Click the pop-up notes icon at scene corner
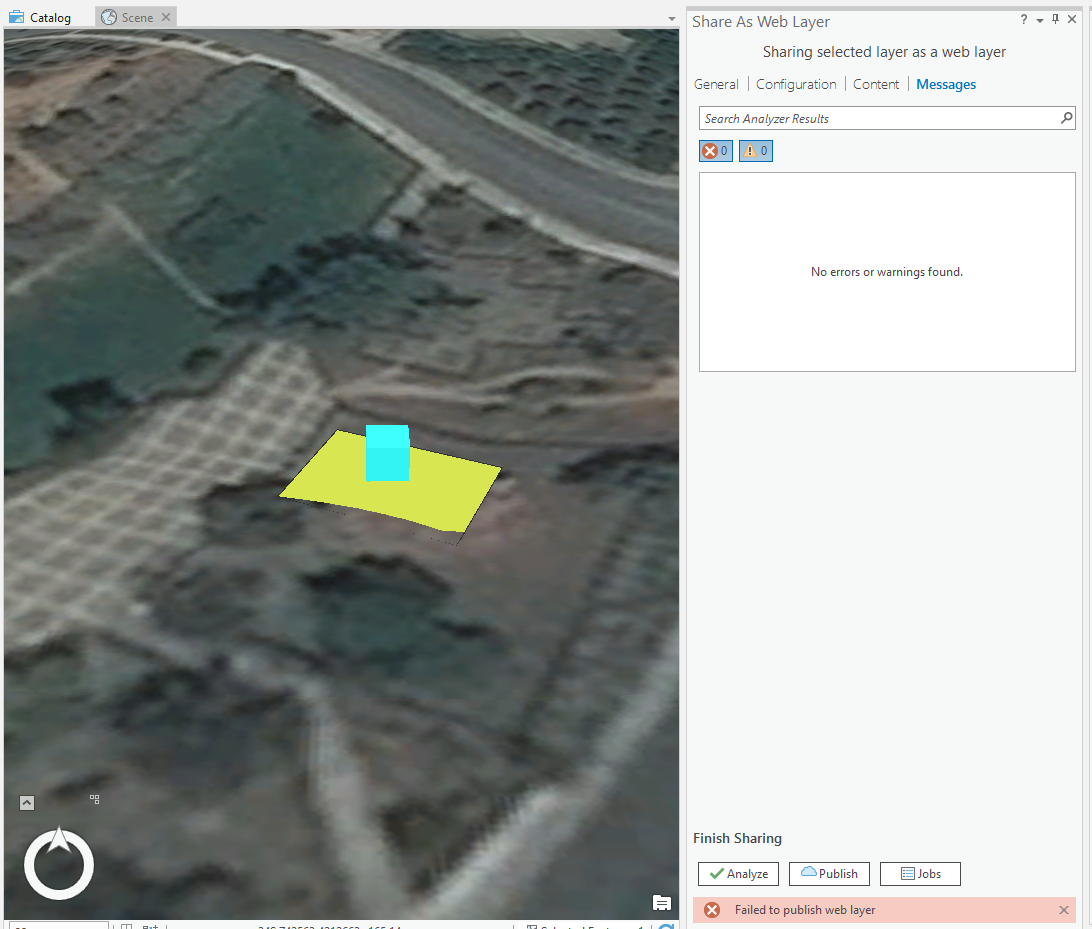Viewport: 1092px width, 929px height. (x=662, y=903)
